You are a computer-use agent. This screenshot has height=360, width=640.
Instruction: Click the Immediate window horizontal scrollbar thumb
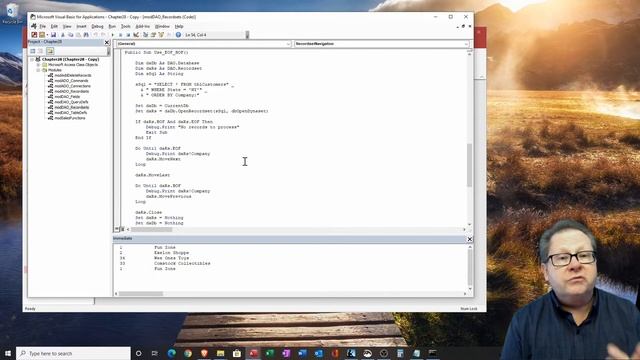coord(141,293)
